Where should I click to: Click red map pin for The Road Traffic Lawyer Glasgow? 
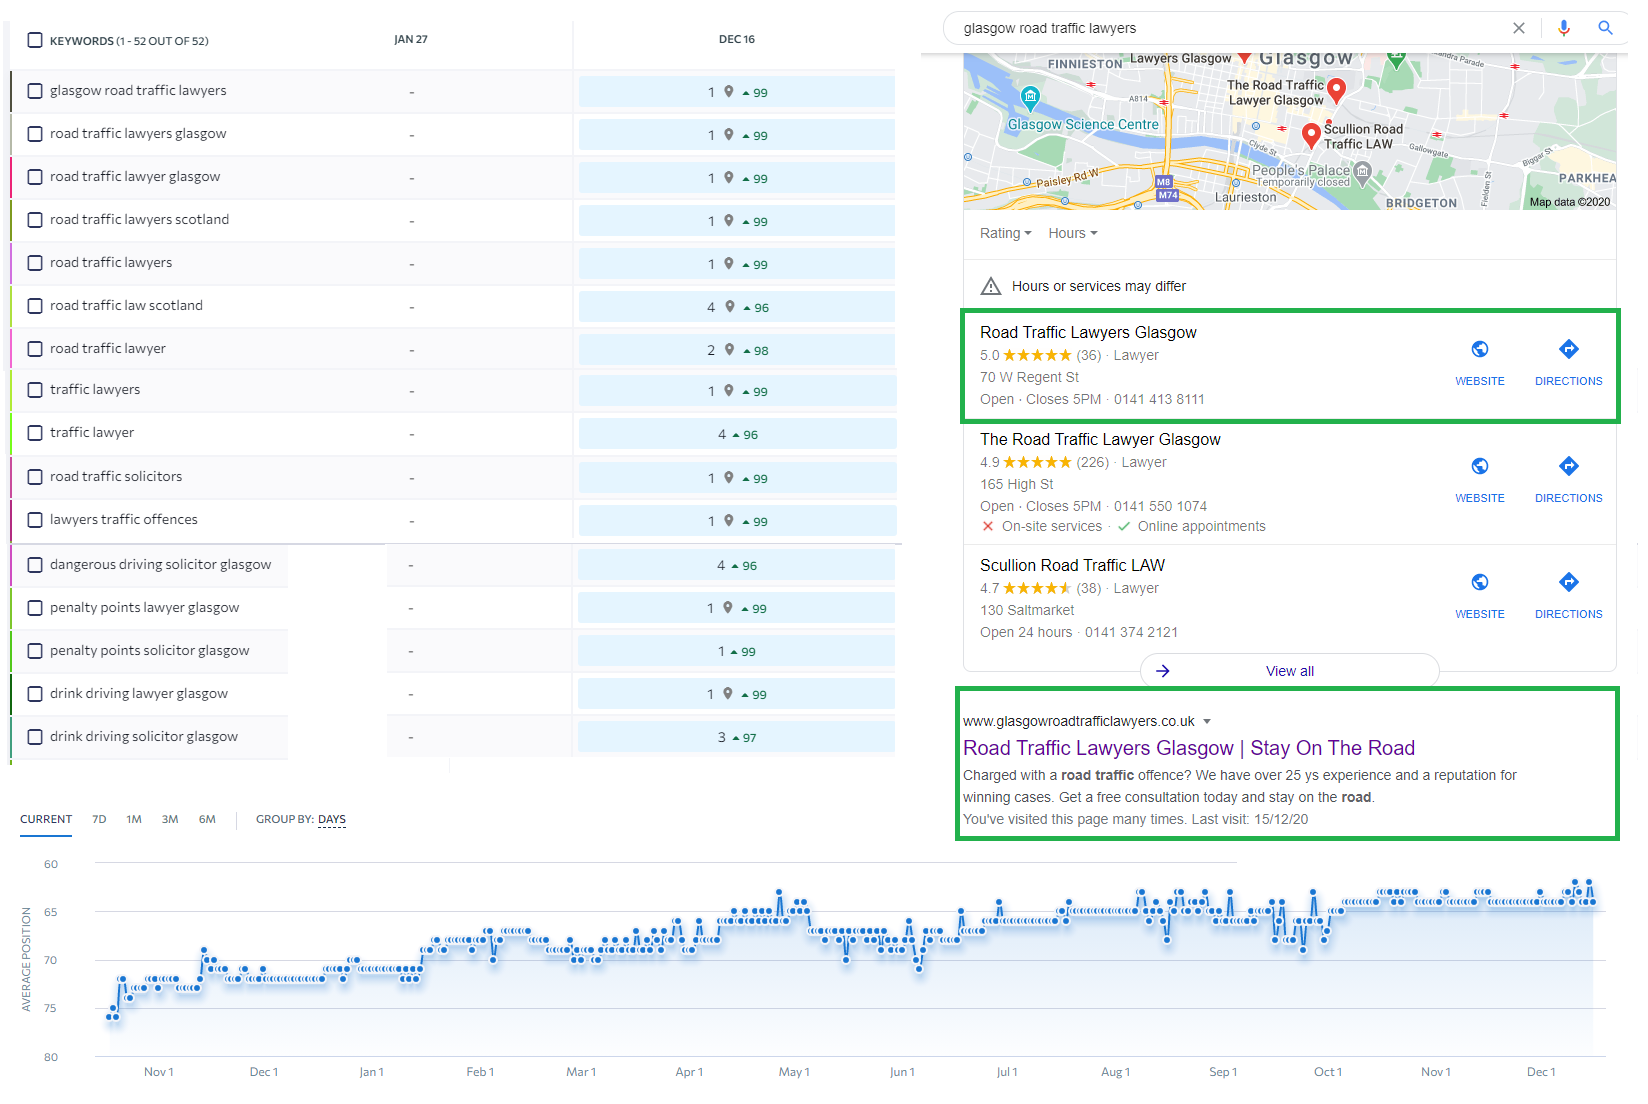(1336, 91)
